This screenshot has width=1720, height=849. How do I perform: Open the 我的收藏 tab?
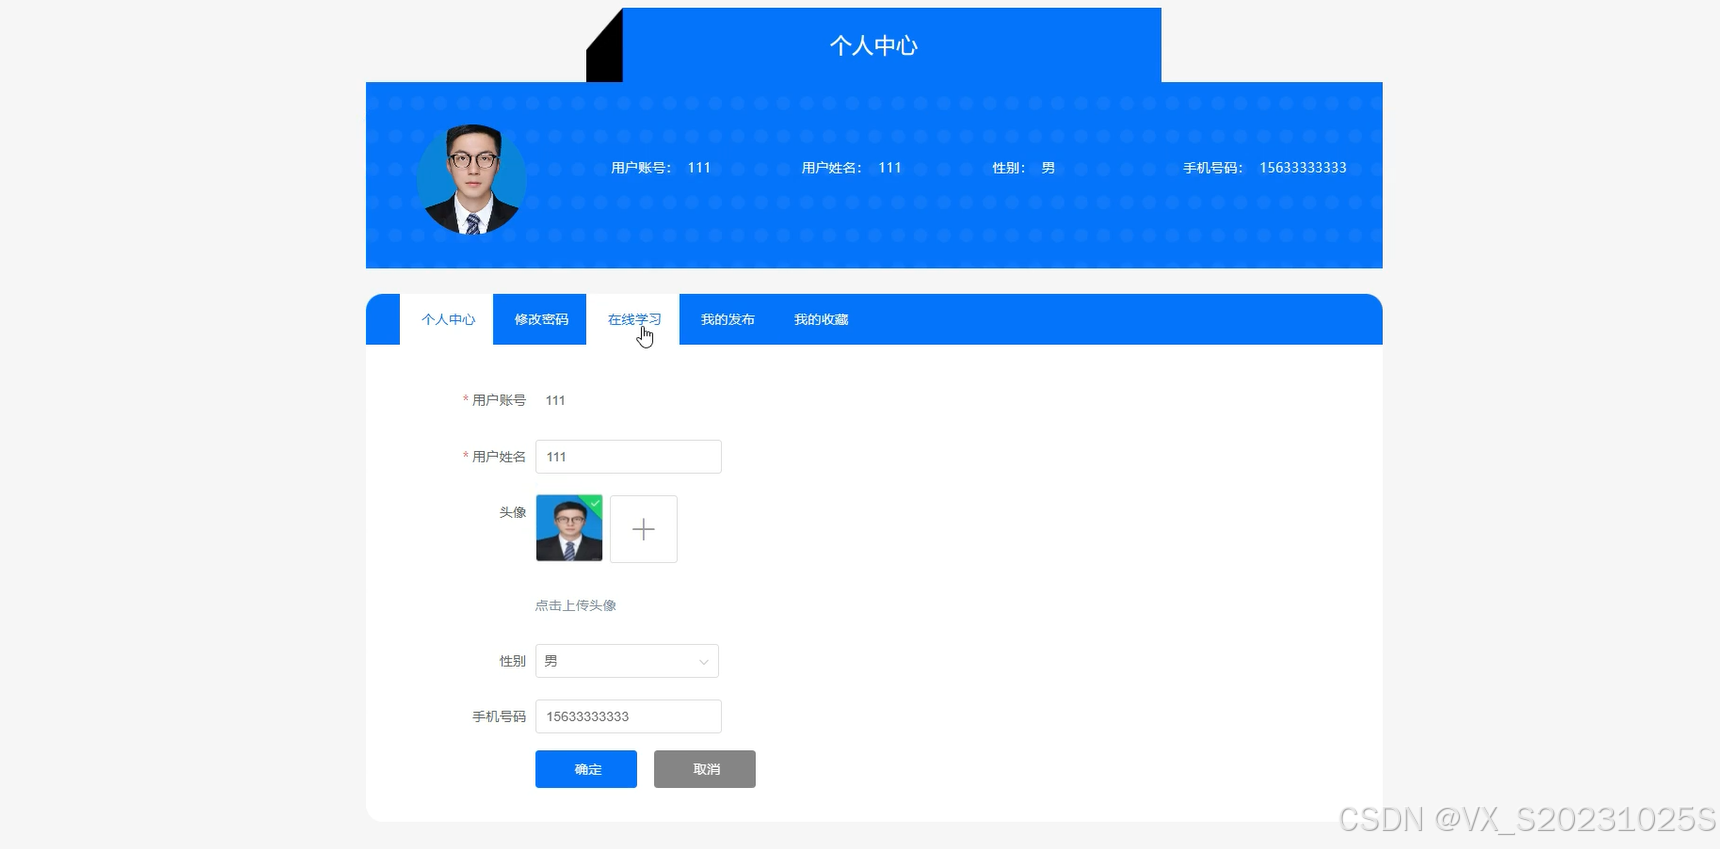click(821, 319)
